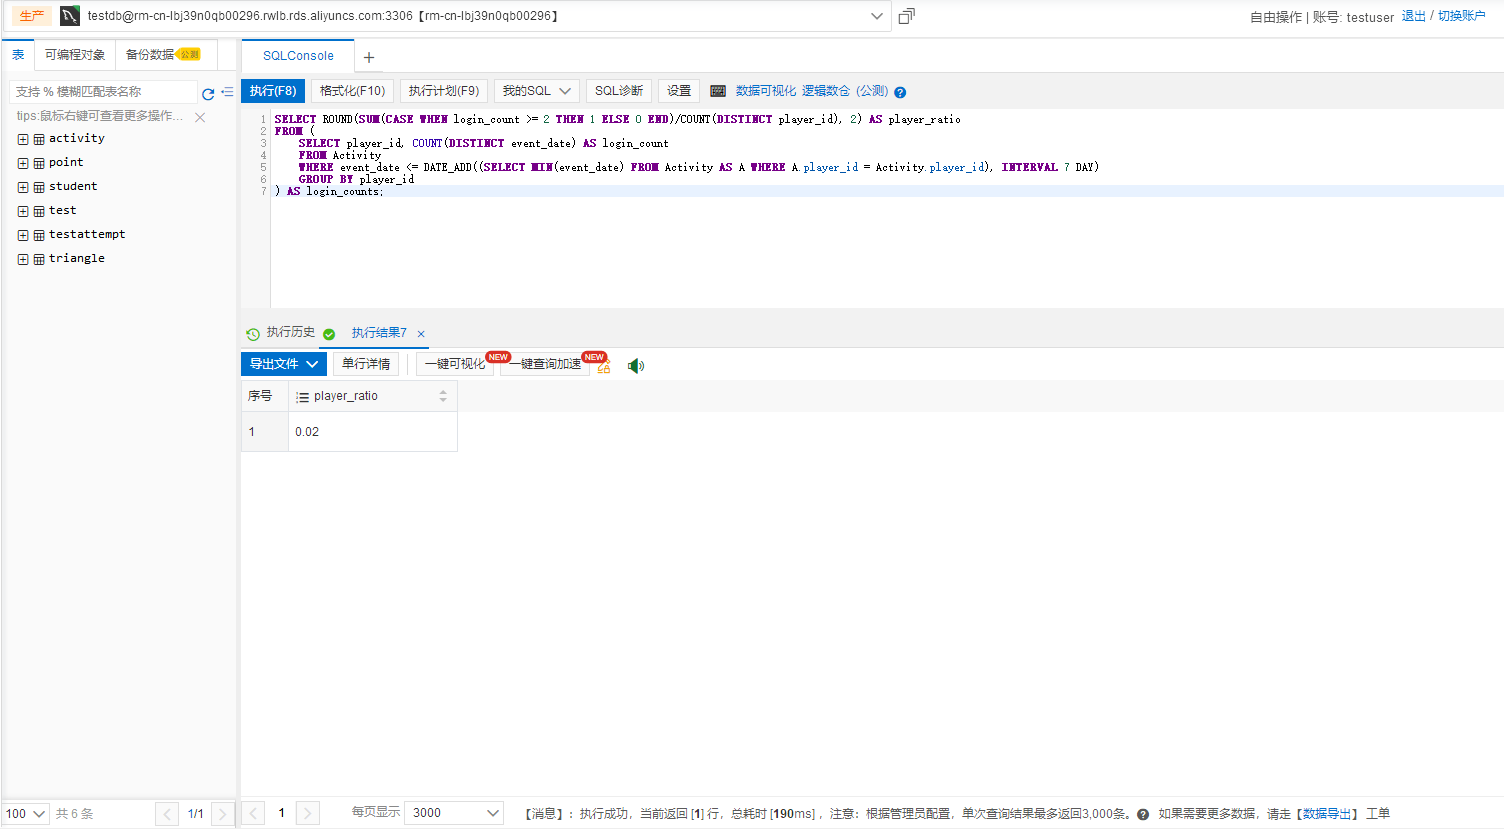Open the 设置 settings button
This screenshot has width=1504, height=829.
(x=679, y=91)
